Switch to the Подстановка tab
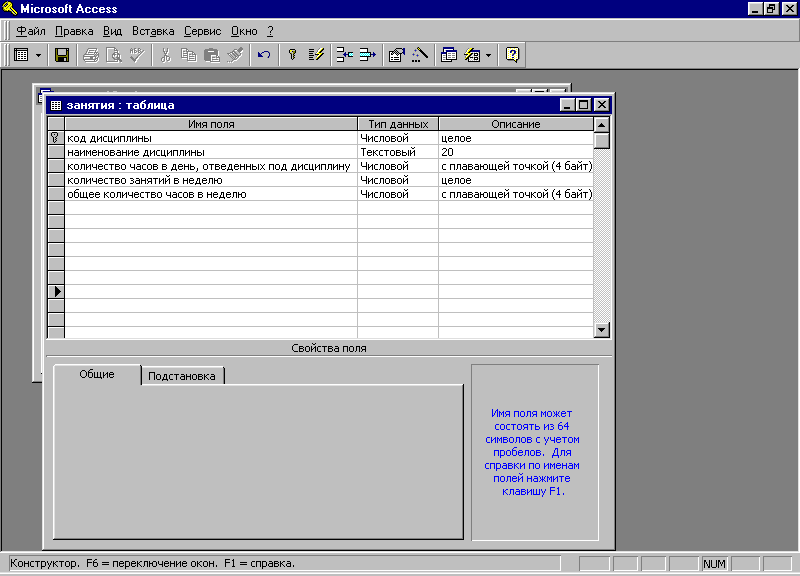The image size is (800, 576). tap(182, 376)
